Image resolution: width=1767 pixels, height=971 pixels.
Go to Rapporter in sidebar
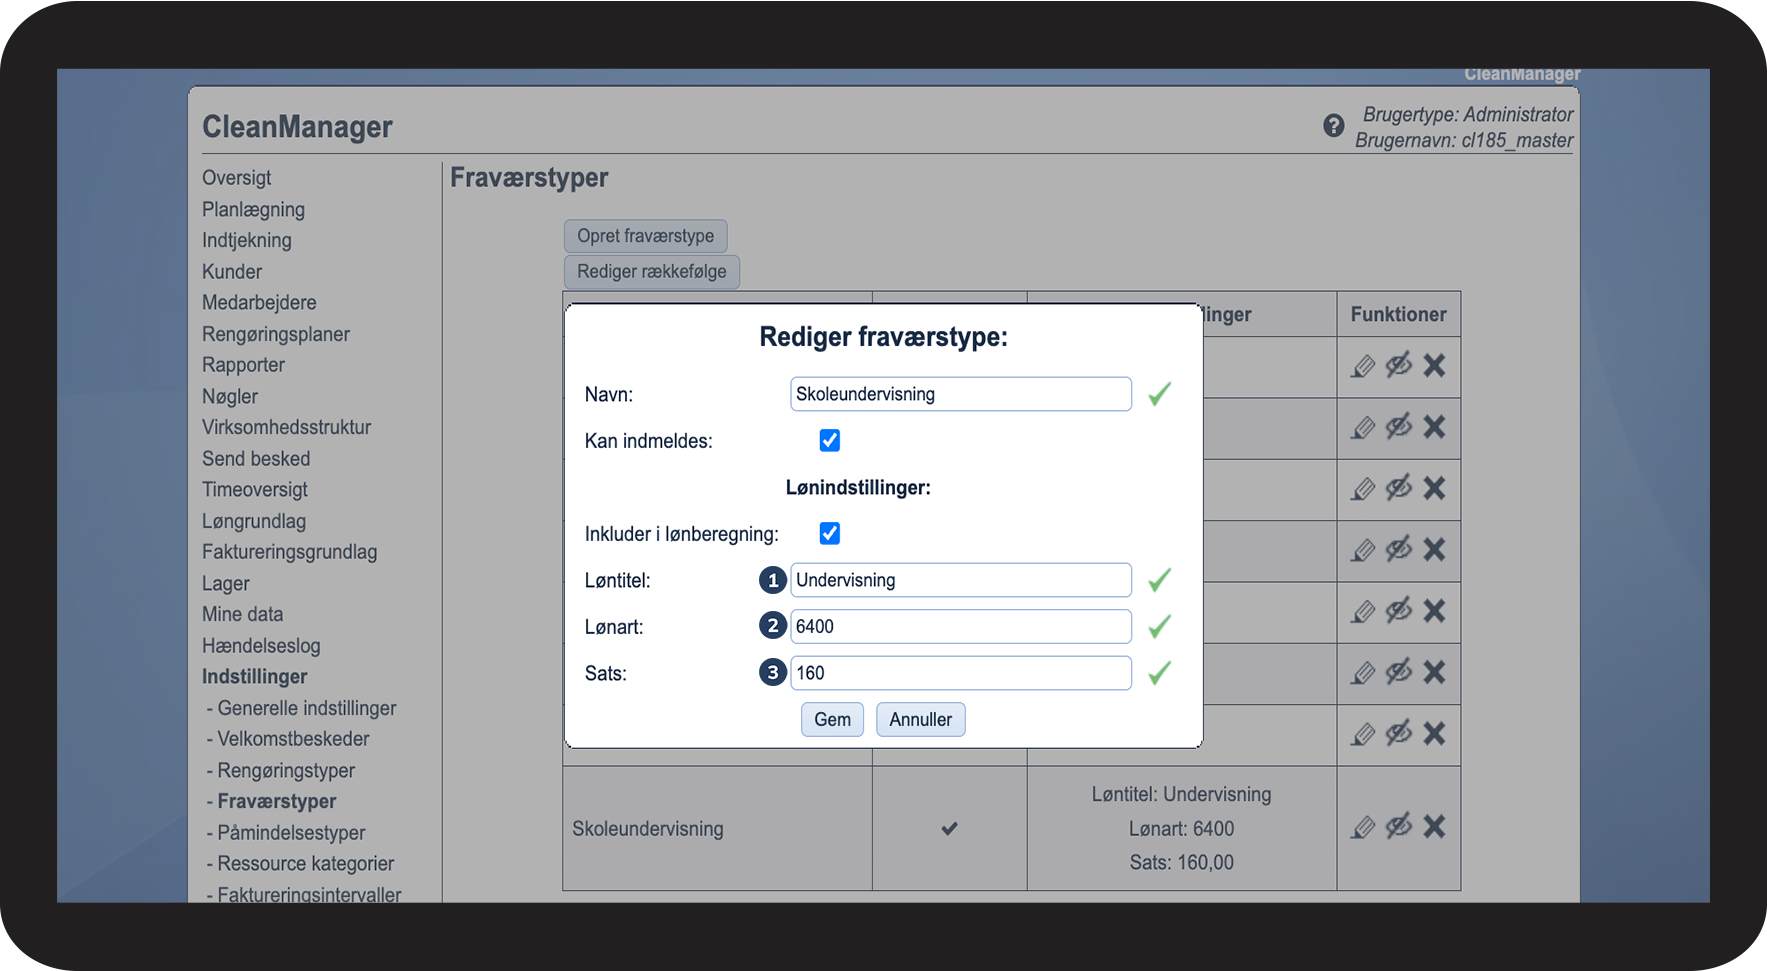243,365
